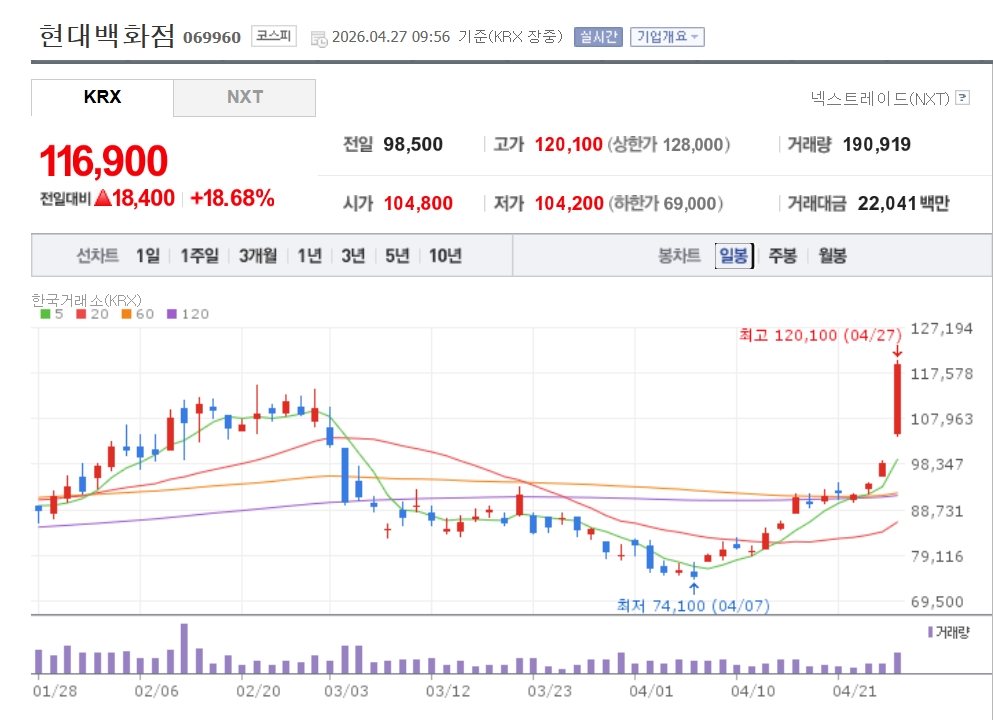Select the KRX tab
The width and height of the screenshot is (993, 720).
coord(102,98)
